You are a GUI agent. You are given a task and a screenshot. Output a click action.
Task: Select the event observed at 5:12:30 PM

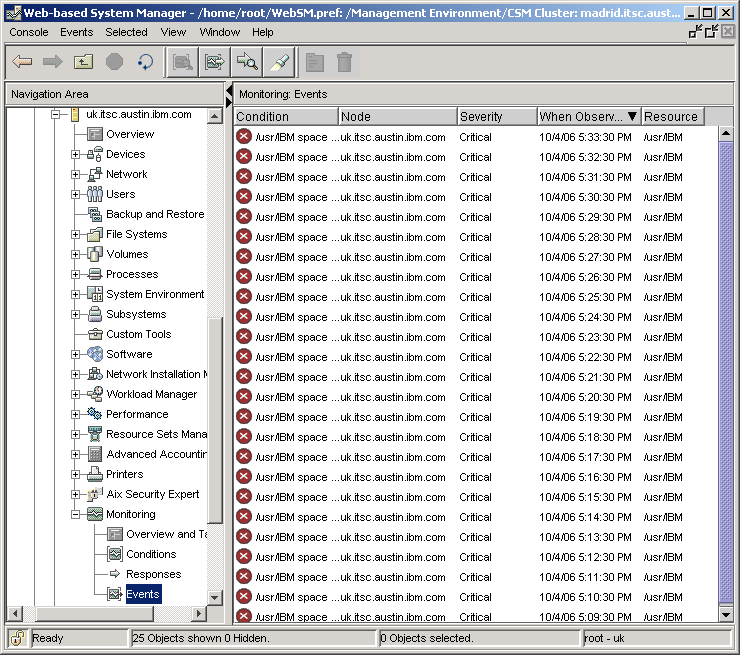pyautogui.click(x=475, y=557)
